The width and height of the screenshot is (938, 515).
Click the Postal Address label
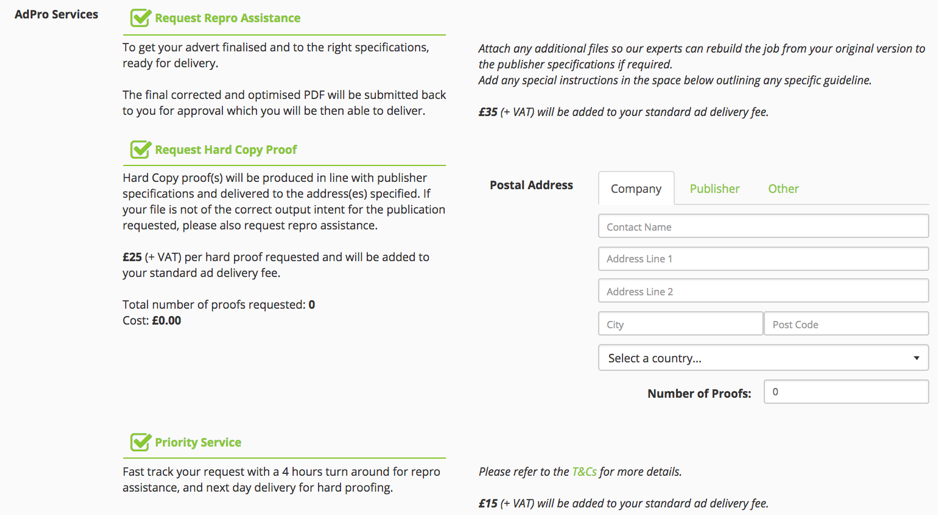(x=531, y=185)
